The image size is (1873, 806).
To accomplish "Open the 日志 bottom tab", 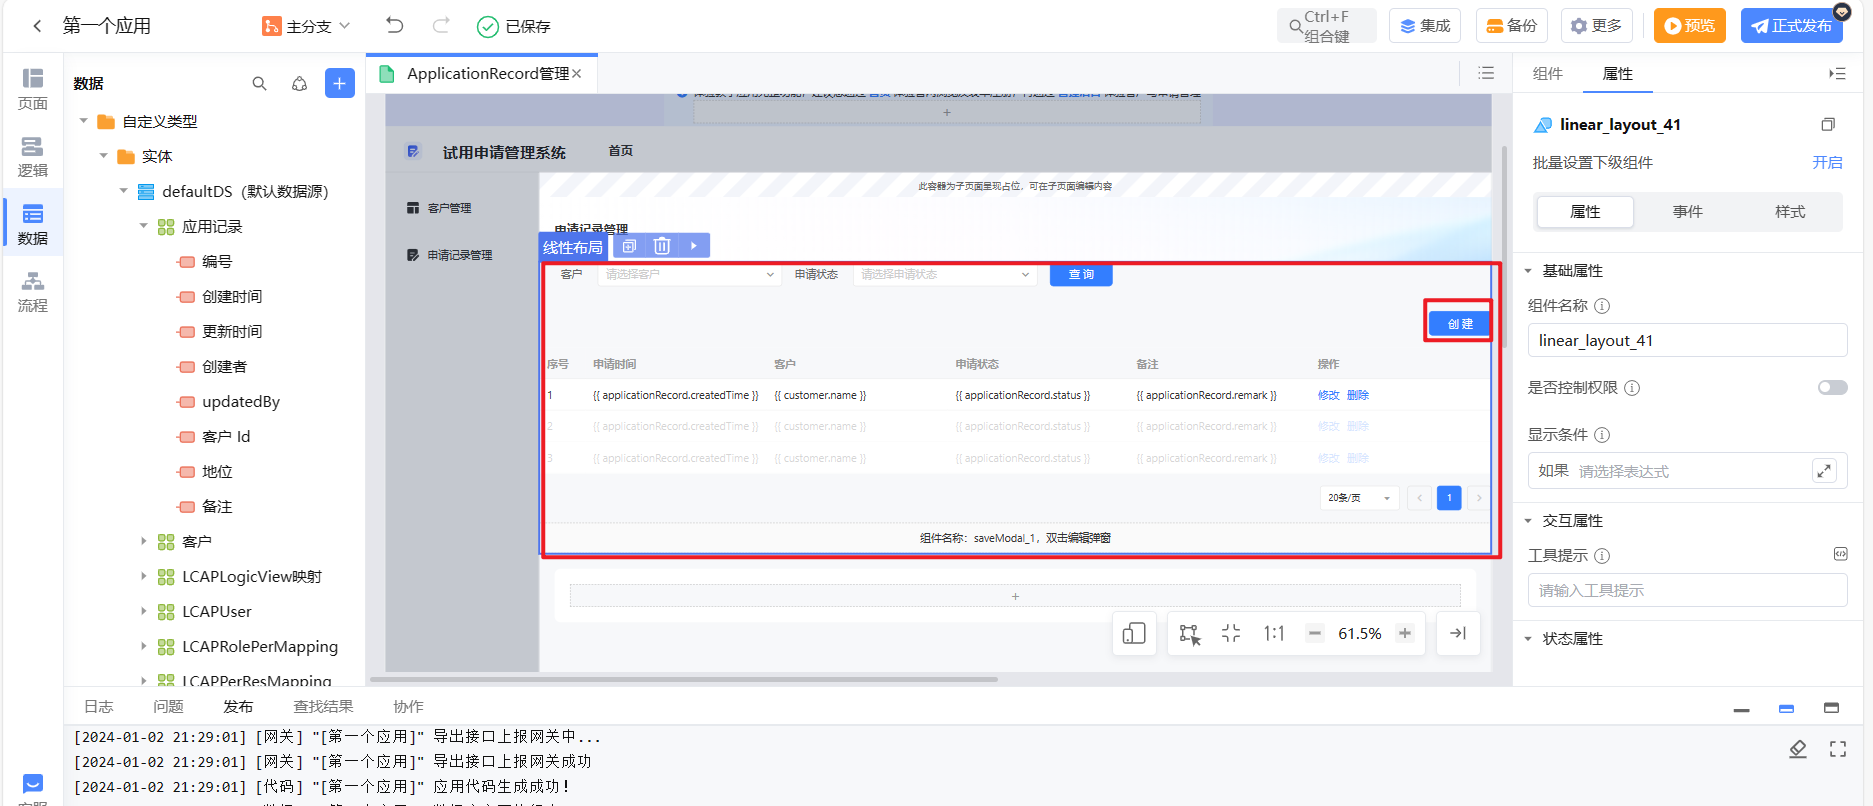I will click(x=98, y=706).
